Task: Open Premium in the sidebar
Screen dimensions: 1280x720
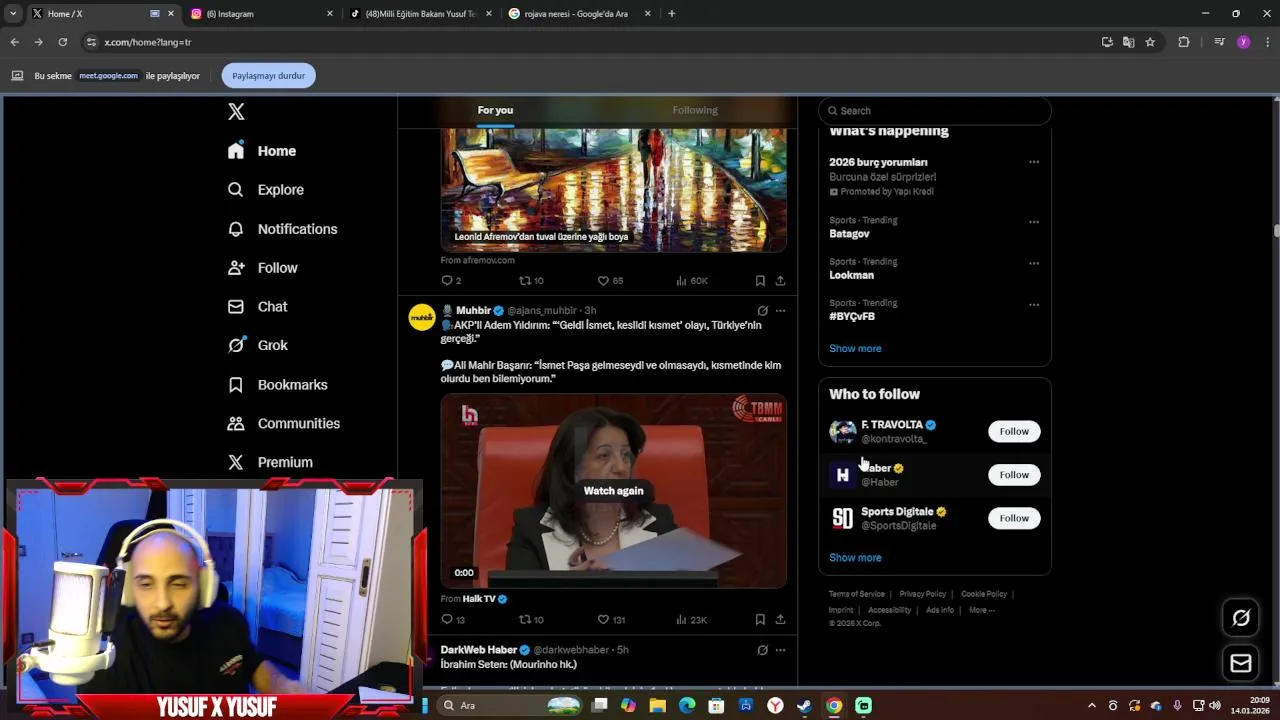Action: (x=270, y=463)
